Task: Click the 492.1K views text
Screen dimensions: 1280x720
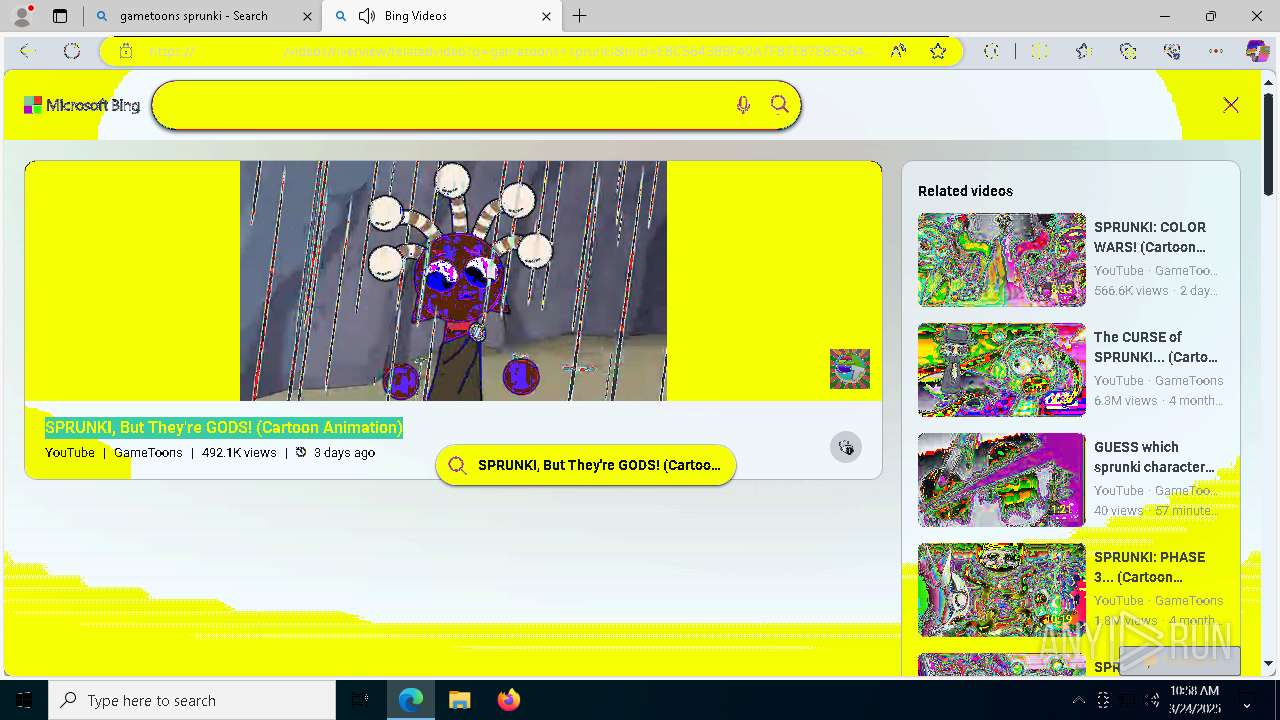Action: 239,453
